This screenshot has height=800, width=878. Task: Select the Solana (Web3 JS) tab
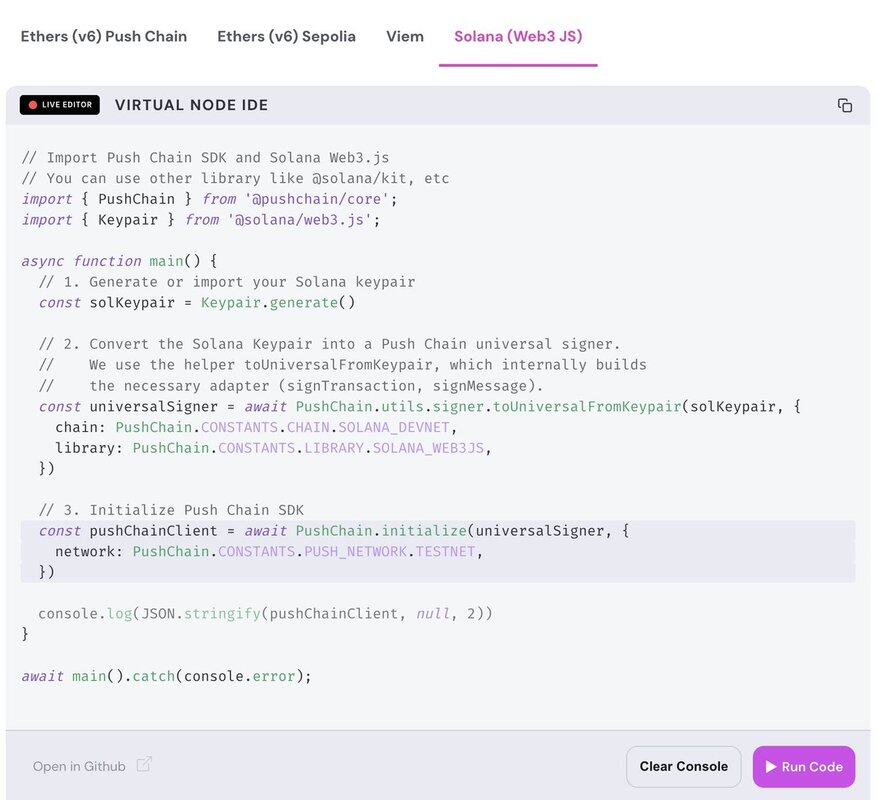click(518, 36)
